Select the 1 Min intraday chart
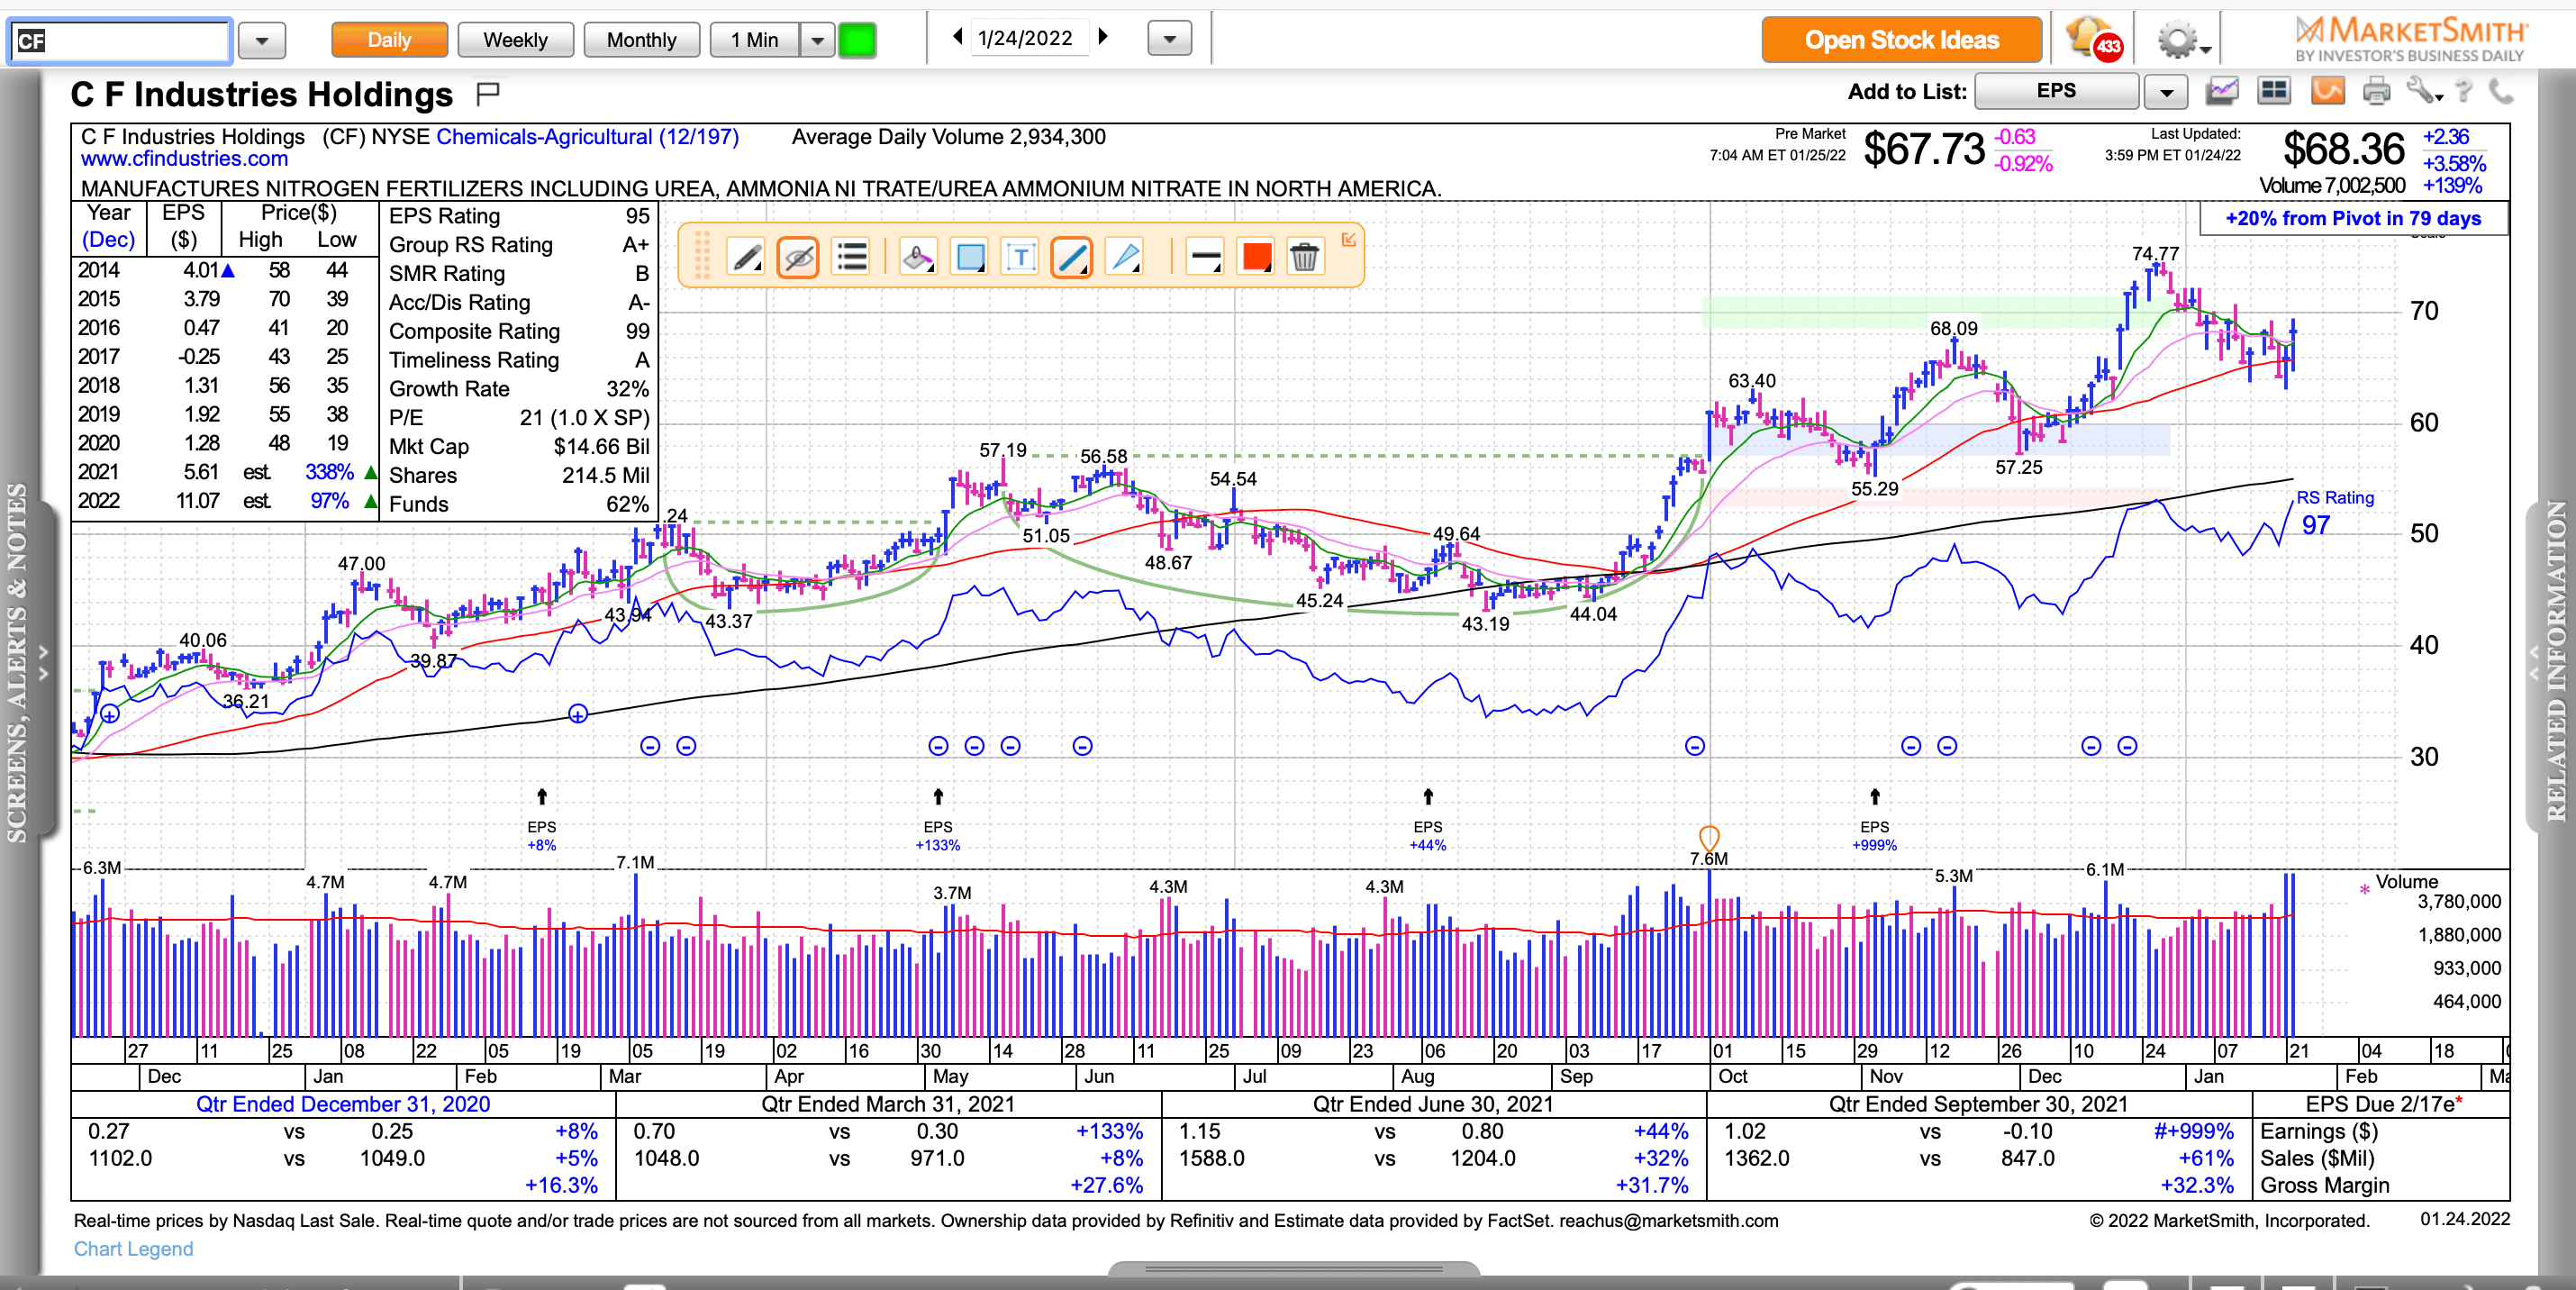Viewport: 2576px width, 1290px height. pos(754,40)
